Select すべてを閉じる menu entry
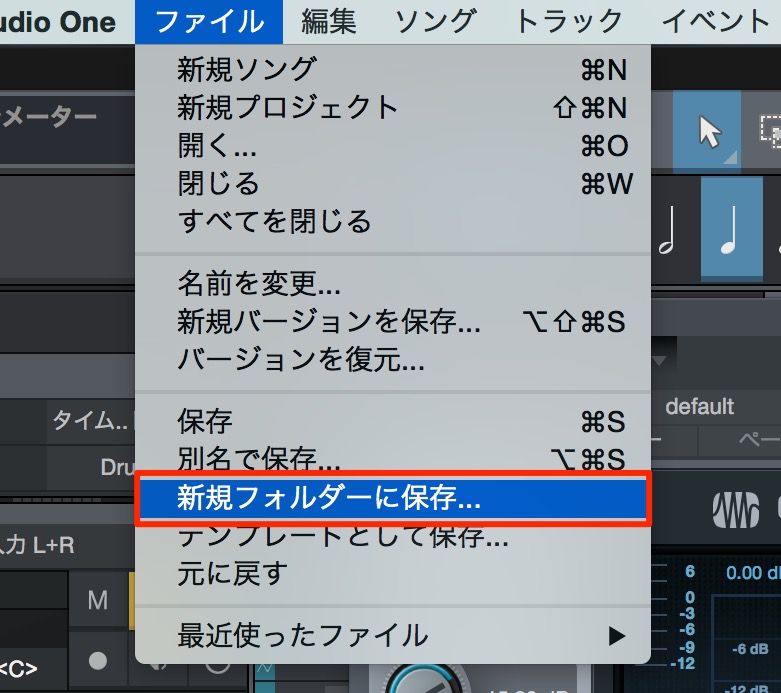The width and height of the screenshot is (781, 693). (392, 221)
